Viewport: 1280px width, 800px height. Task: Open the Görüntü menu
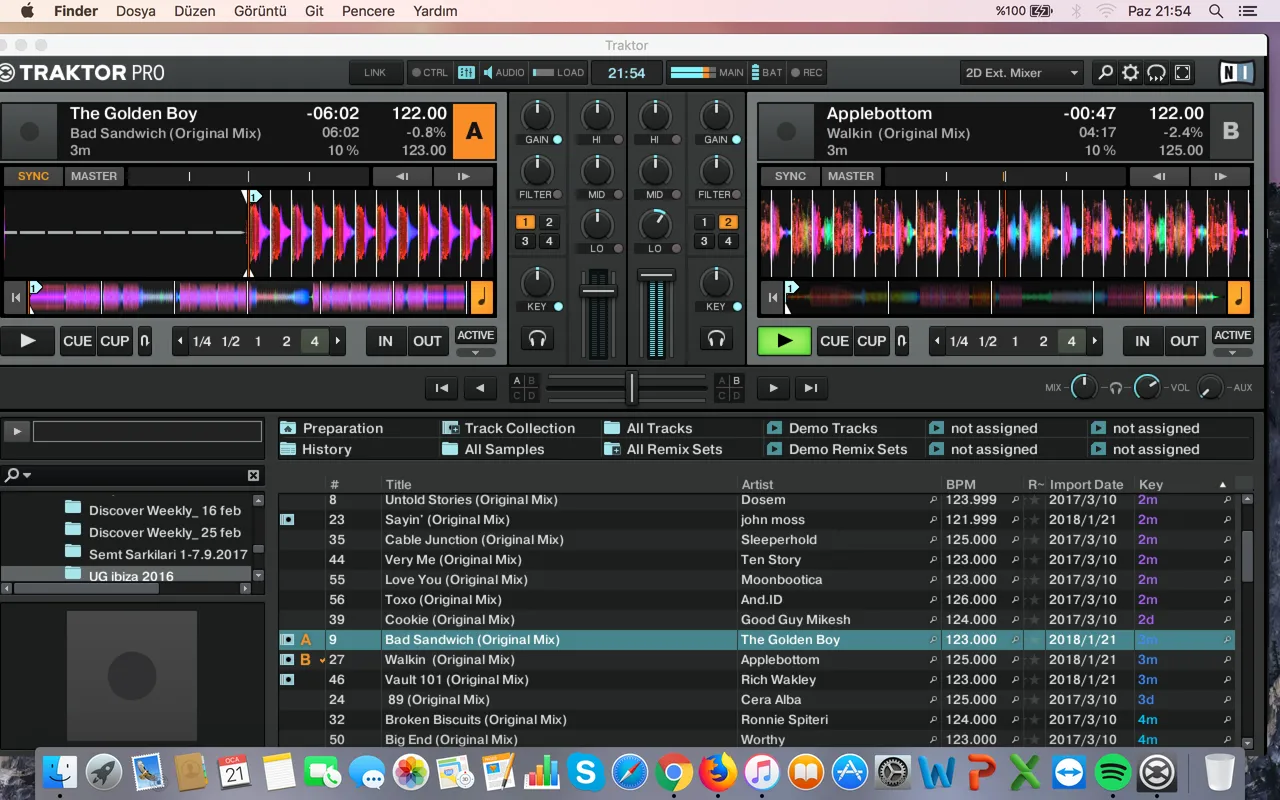260,11
